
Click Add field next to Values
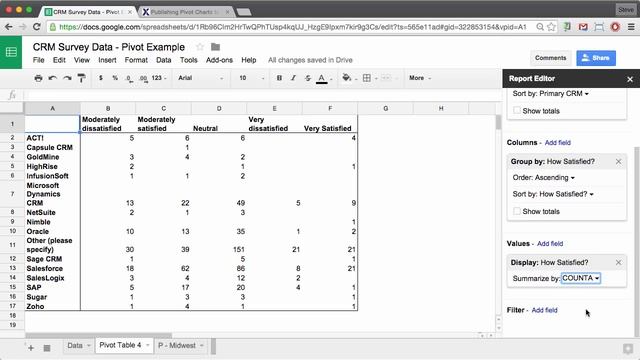click(x=550, y=243)
